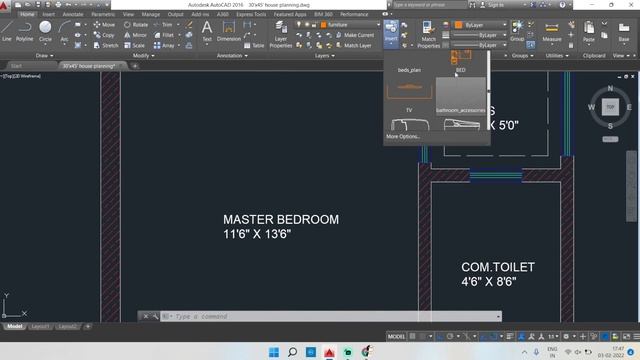This screenshot has width=640, height=360.
Task: Click the command line input field
Action: 330,316
